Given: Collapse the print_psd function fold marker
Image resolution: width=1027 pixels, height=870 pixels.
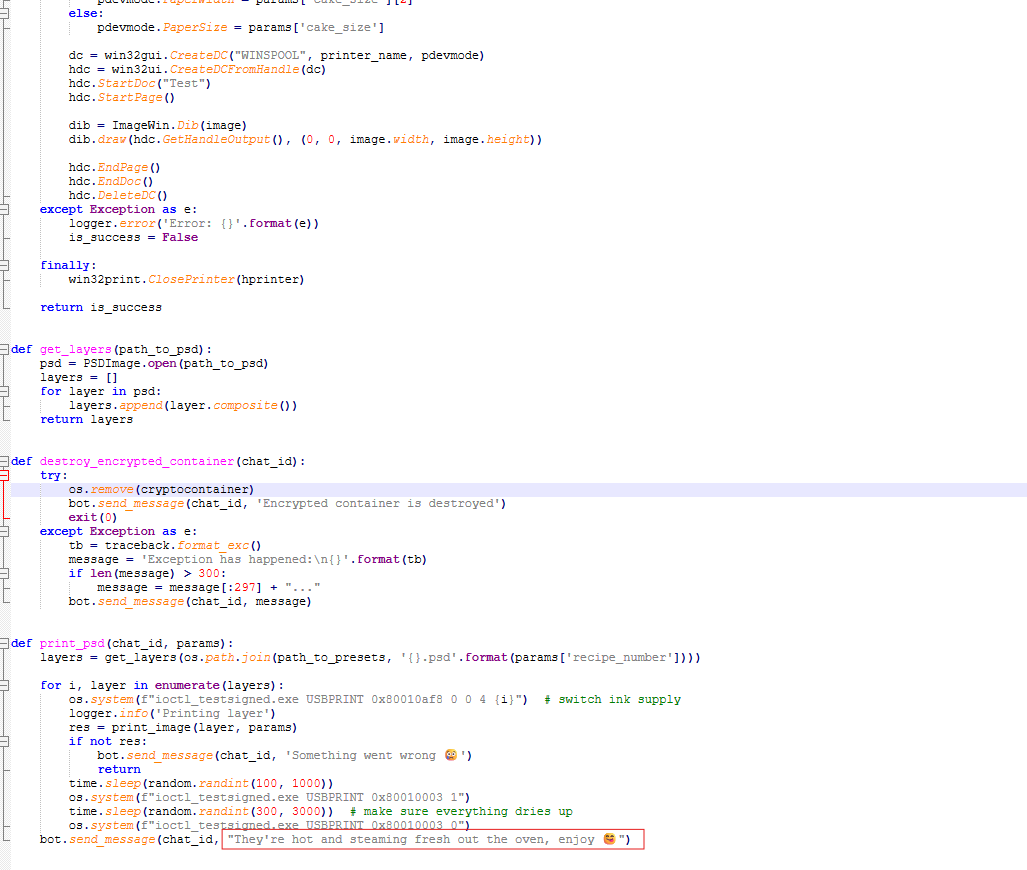Looking at the screenshot, I should (x=5, y=644).
